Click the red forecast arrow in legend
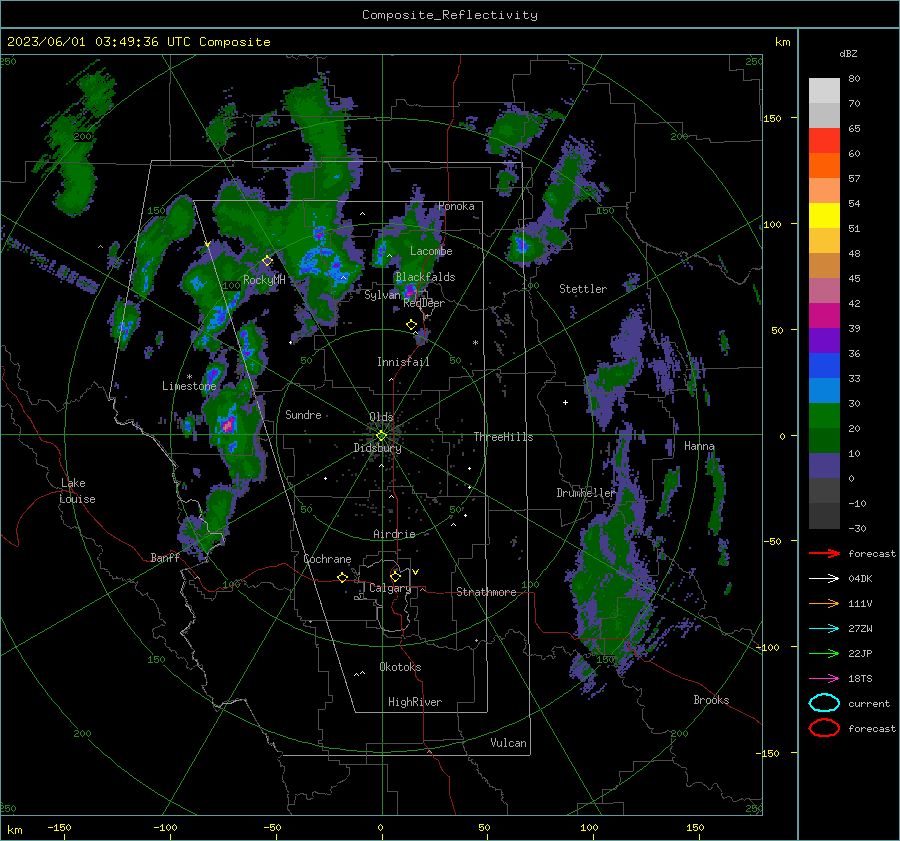 coord(824,553)
